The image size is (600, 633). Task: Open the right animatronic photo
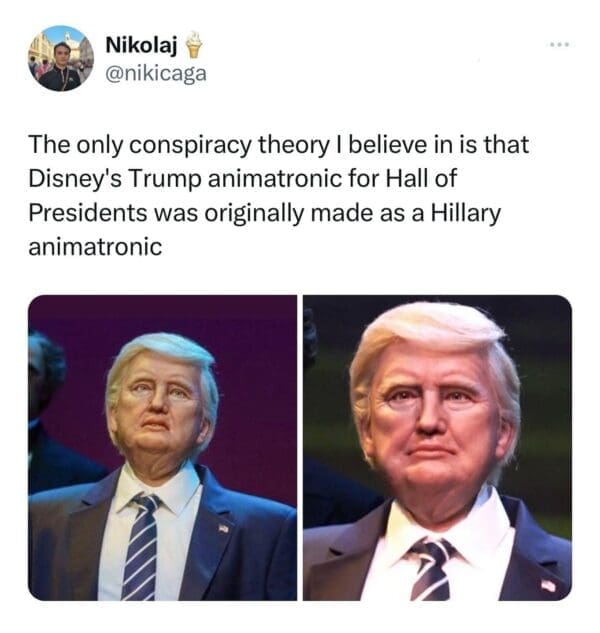click(x=437, y=448)
